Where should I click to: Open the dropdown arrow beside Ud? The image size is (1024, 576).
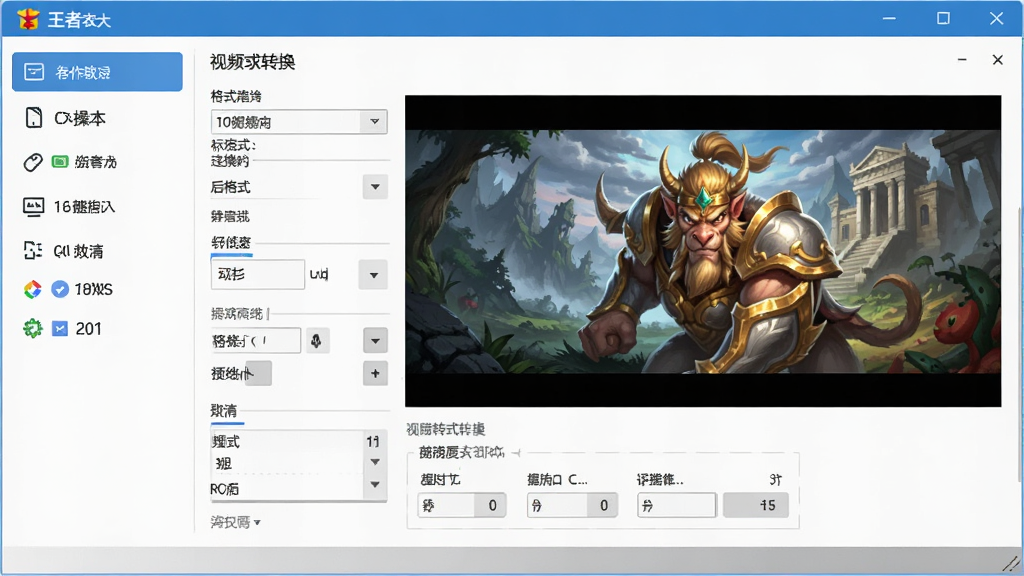tap(374, 275)
